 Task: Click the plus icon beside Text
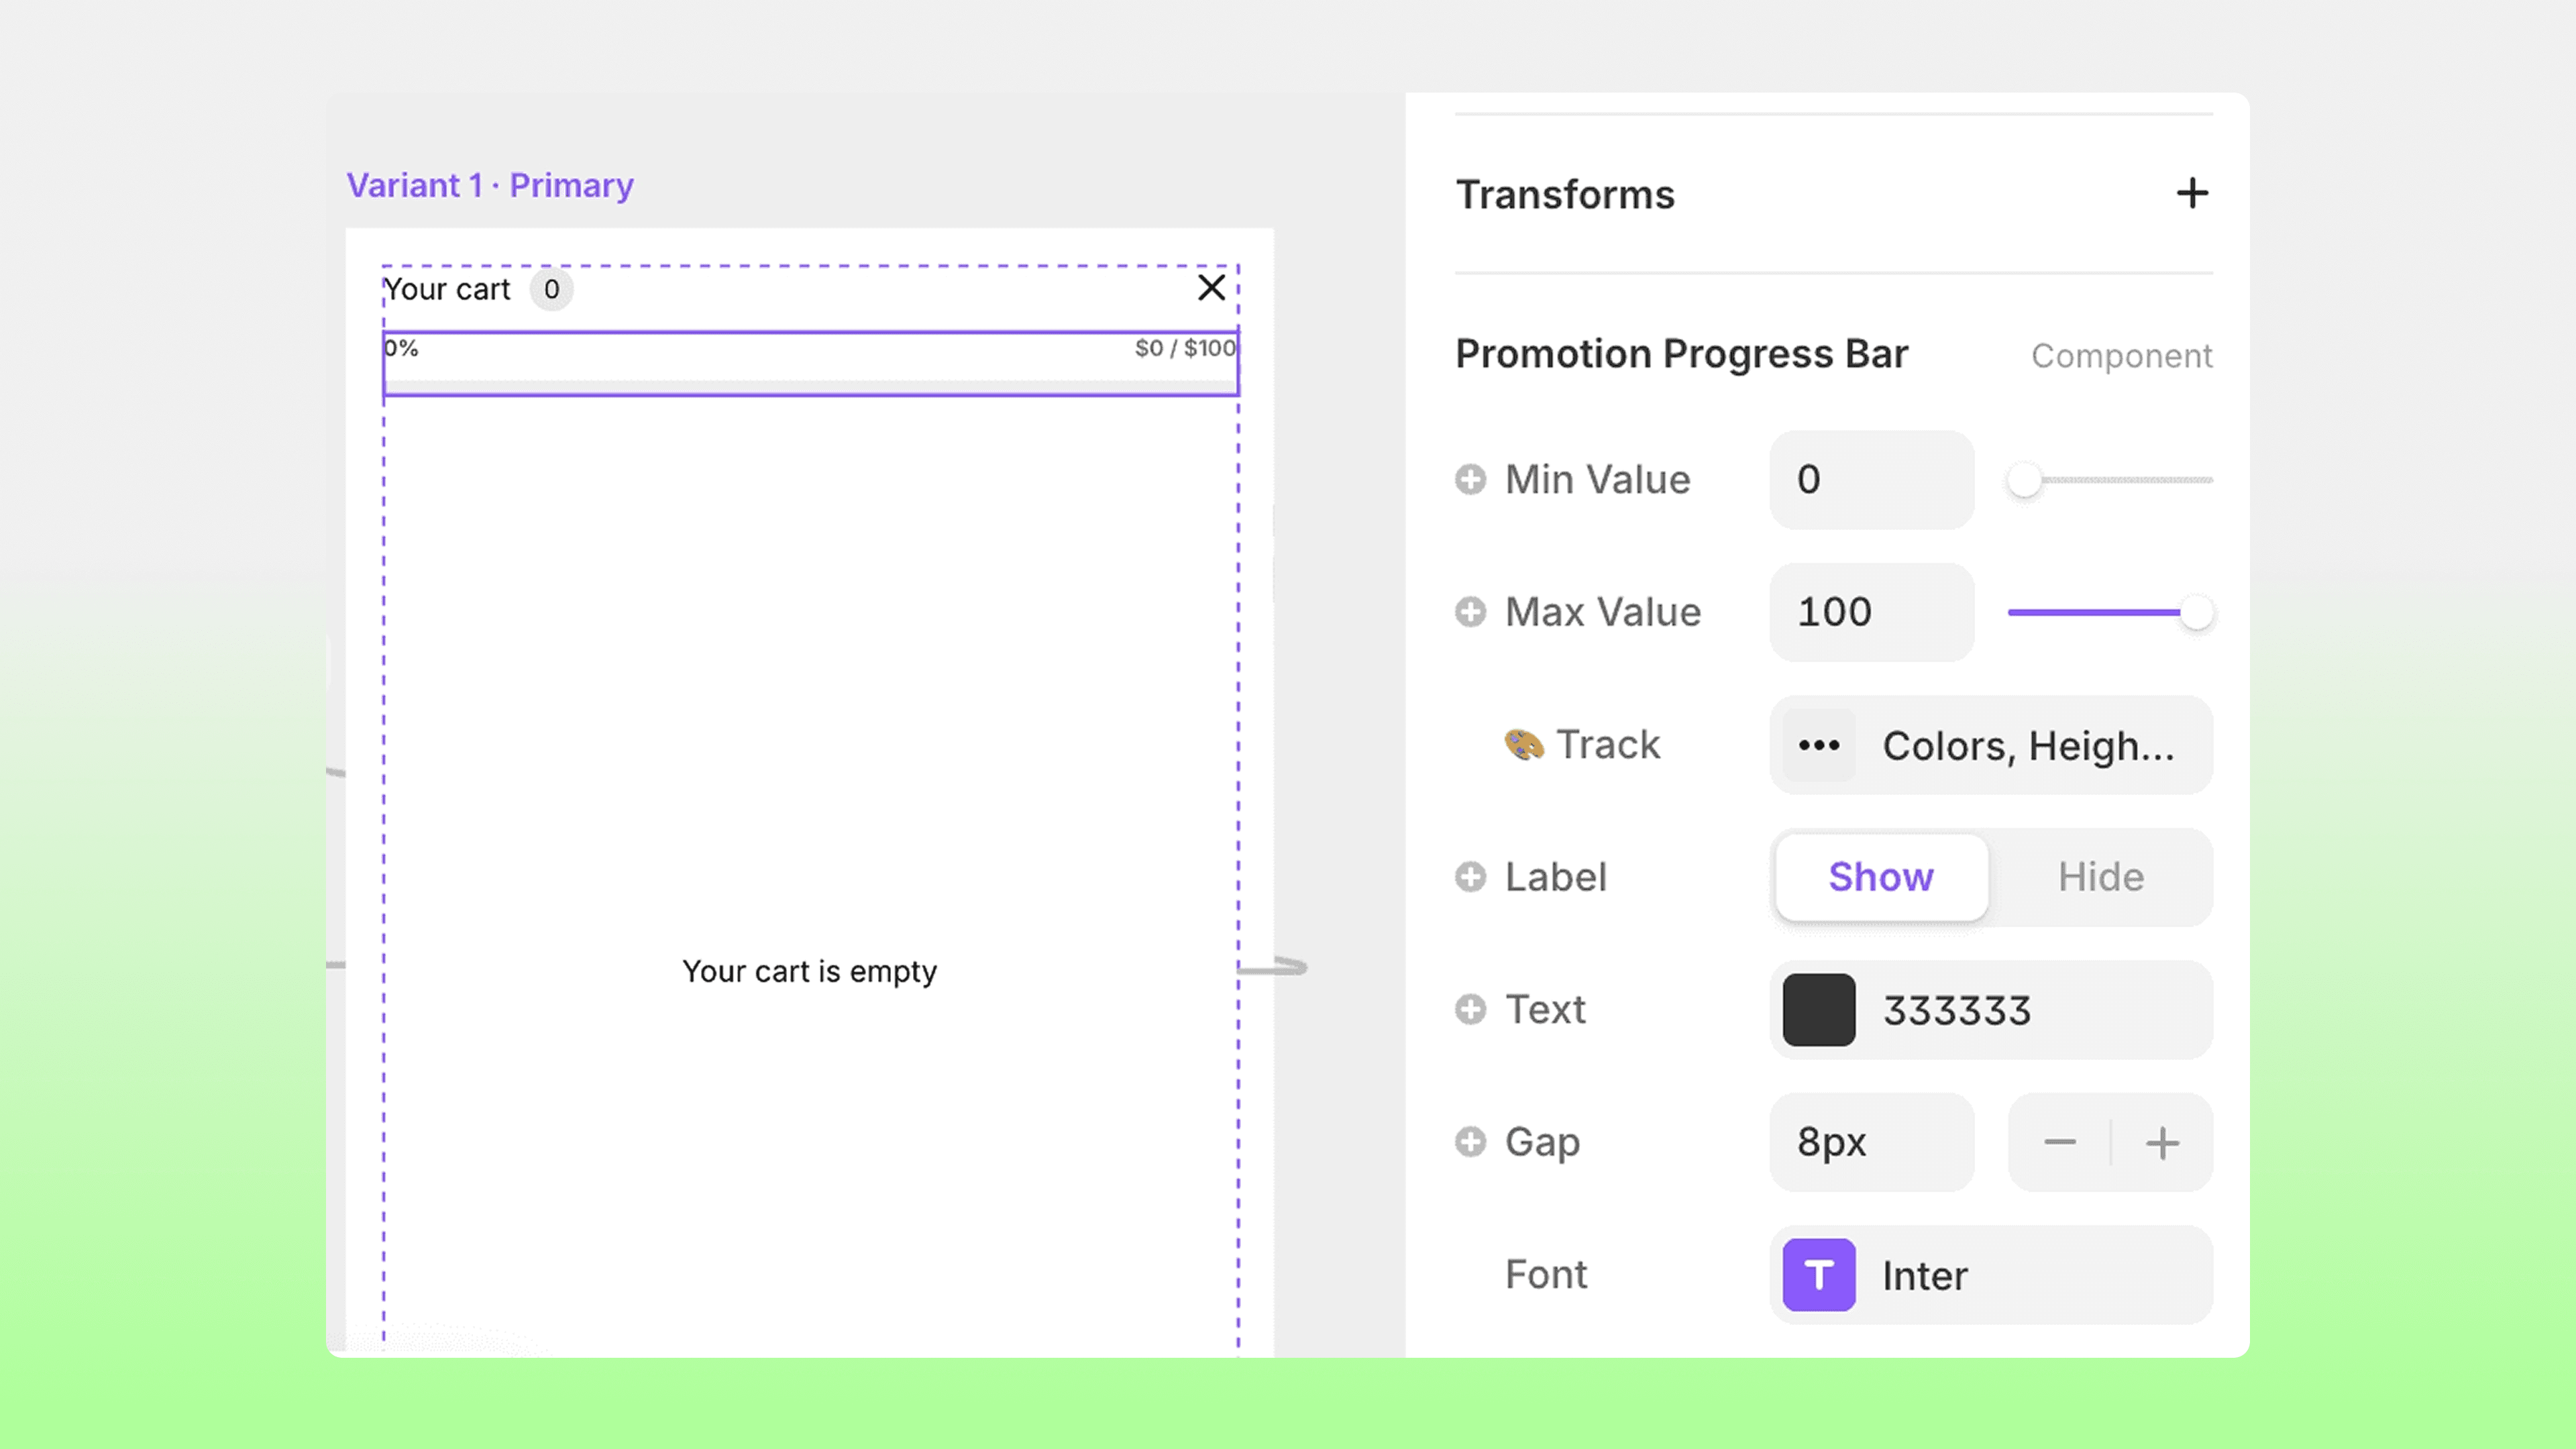[x=1470, y=1009]
